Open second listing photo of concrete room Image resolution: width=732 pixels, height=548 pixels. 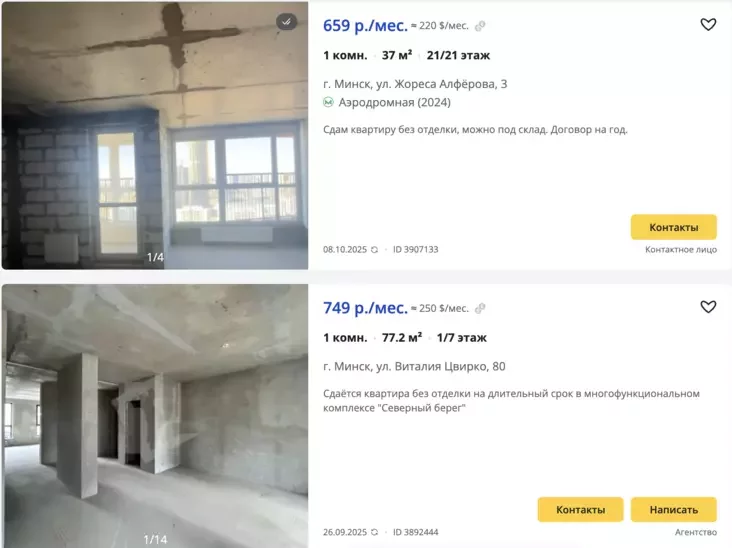155,416
